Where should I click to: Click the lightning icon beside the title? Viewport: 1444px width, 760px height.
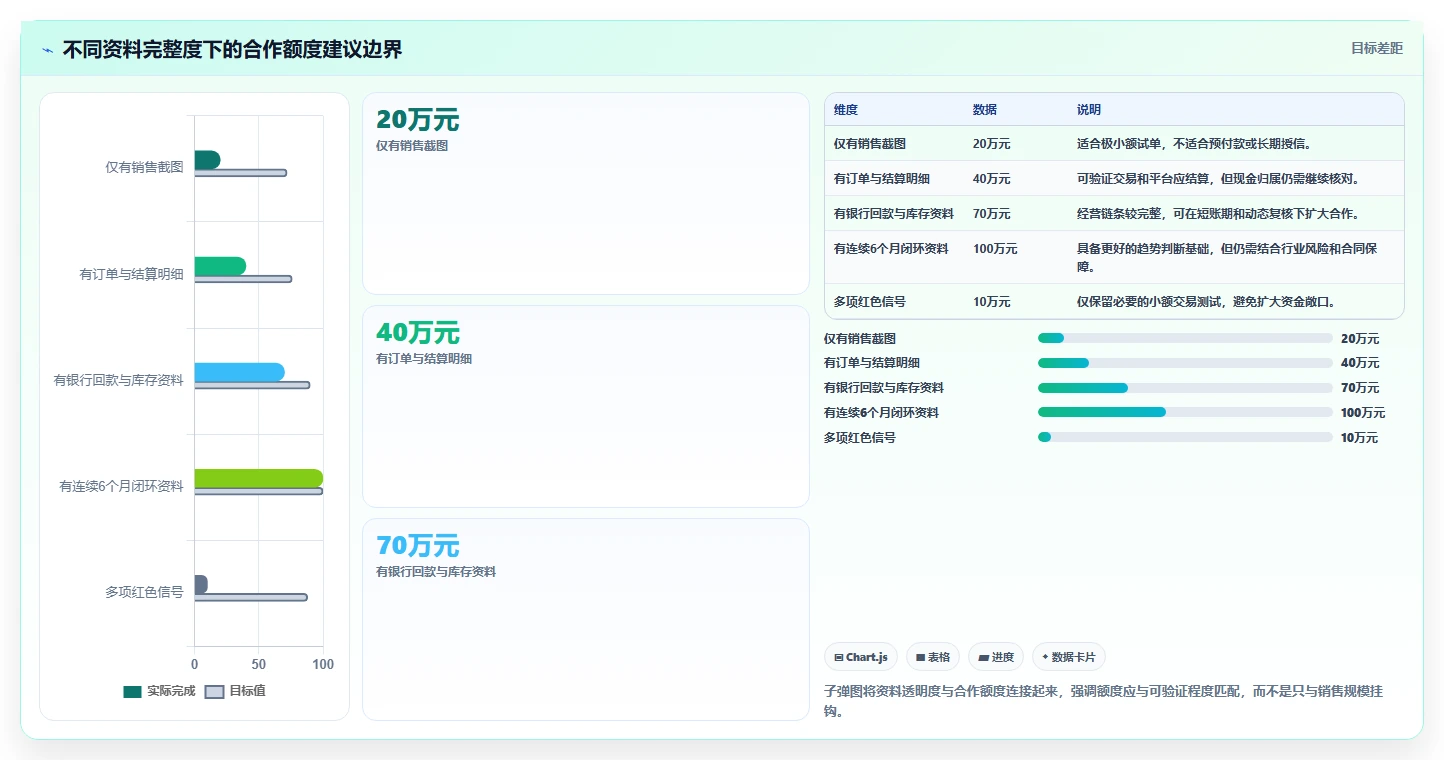coord(48,50)
